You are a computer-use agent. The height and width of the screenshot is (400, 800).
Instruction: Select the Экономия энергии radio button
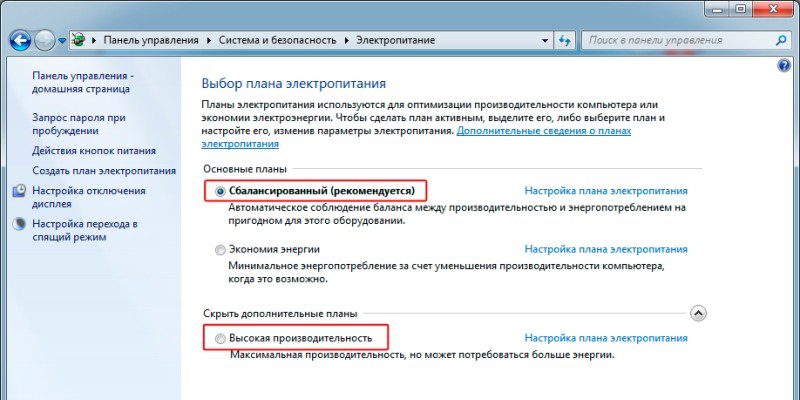(x=220, y=250)
